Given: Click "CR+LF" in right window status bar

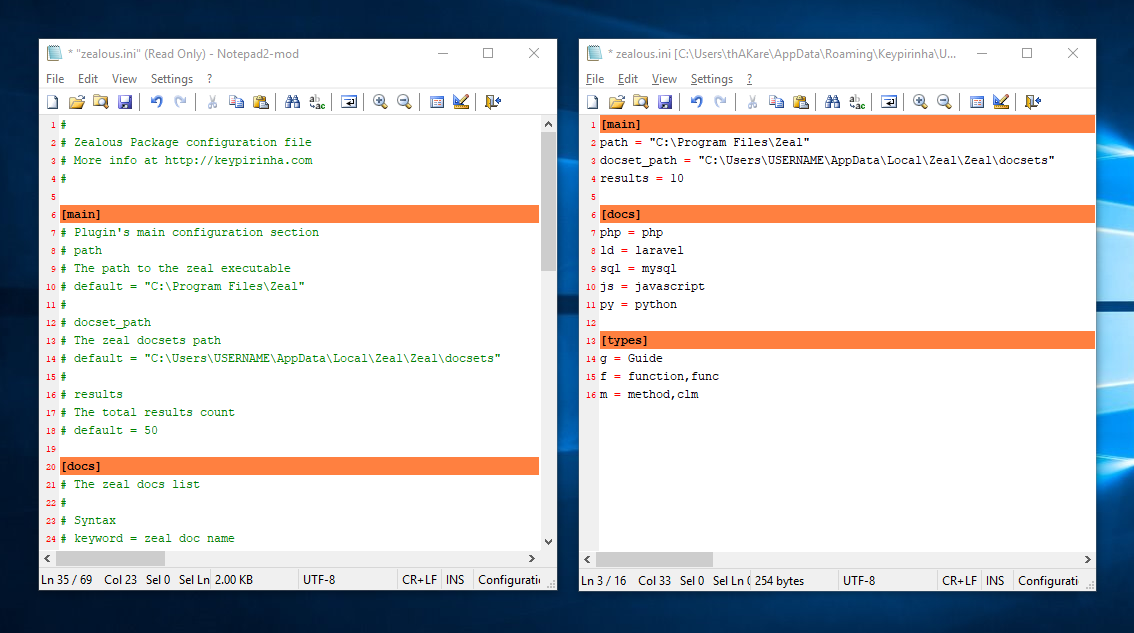Looking at the screenshot, I should [x=959, y=581].
